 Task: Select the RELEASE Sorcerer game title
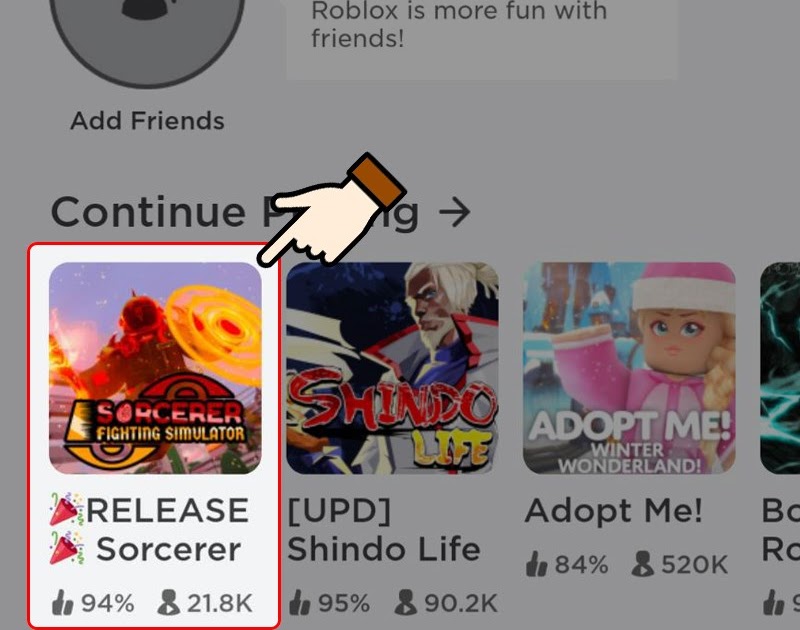click(149, 530)
